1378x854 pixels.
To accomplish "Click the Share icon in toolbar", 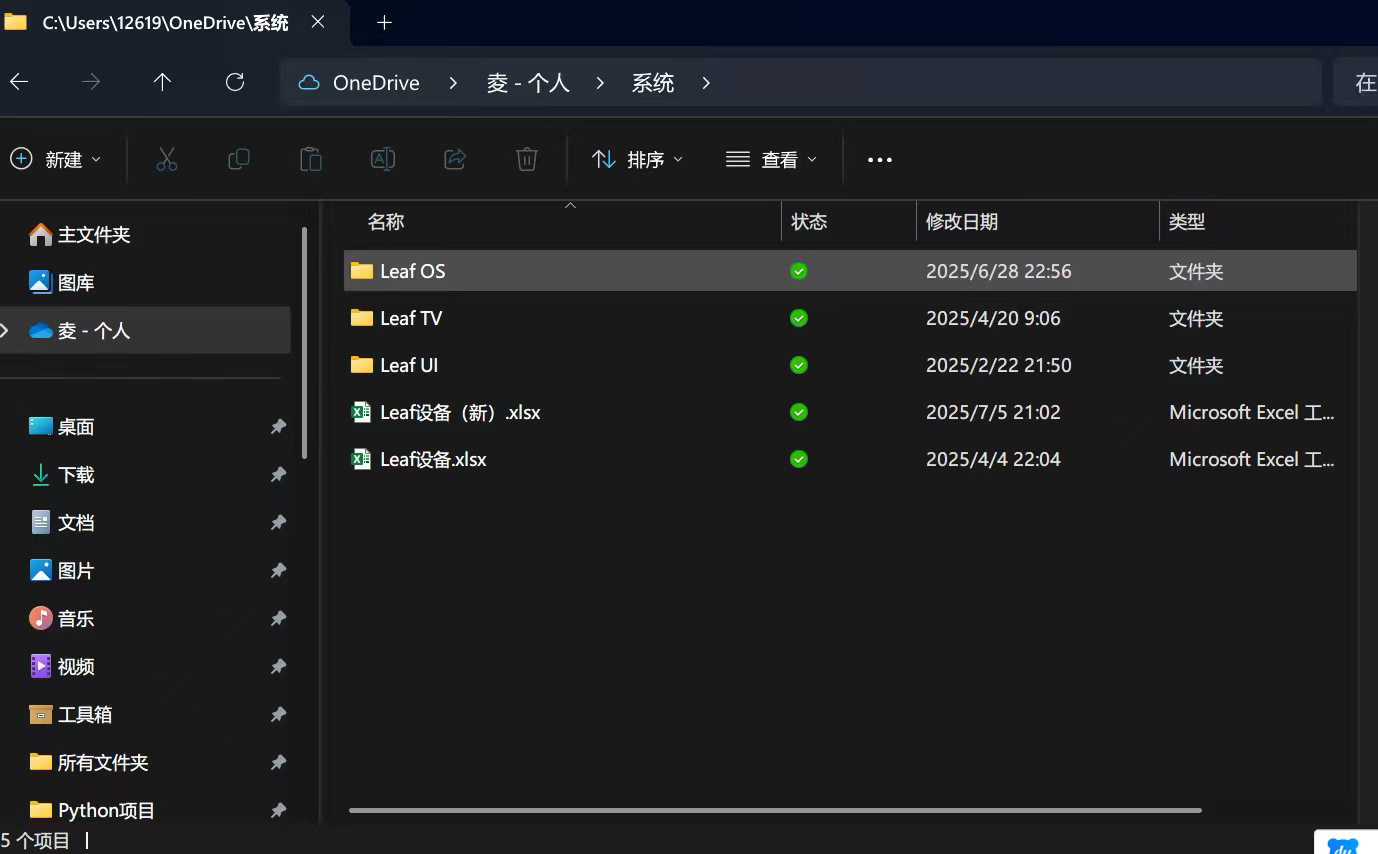I will click(x=455, y=159).
